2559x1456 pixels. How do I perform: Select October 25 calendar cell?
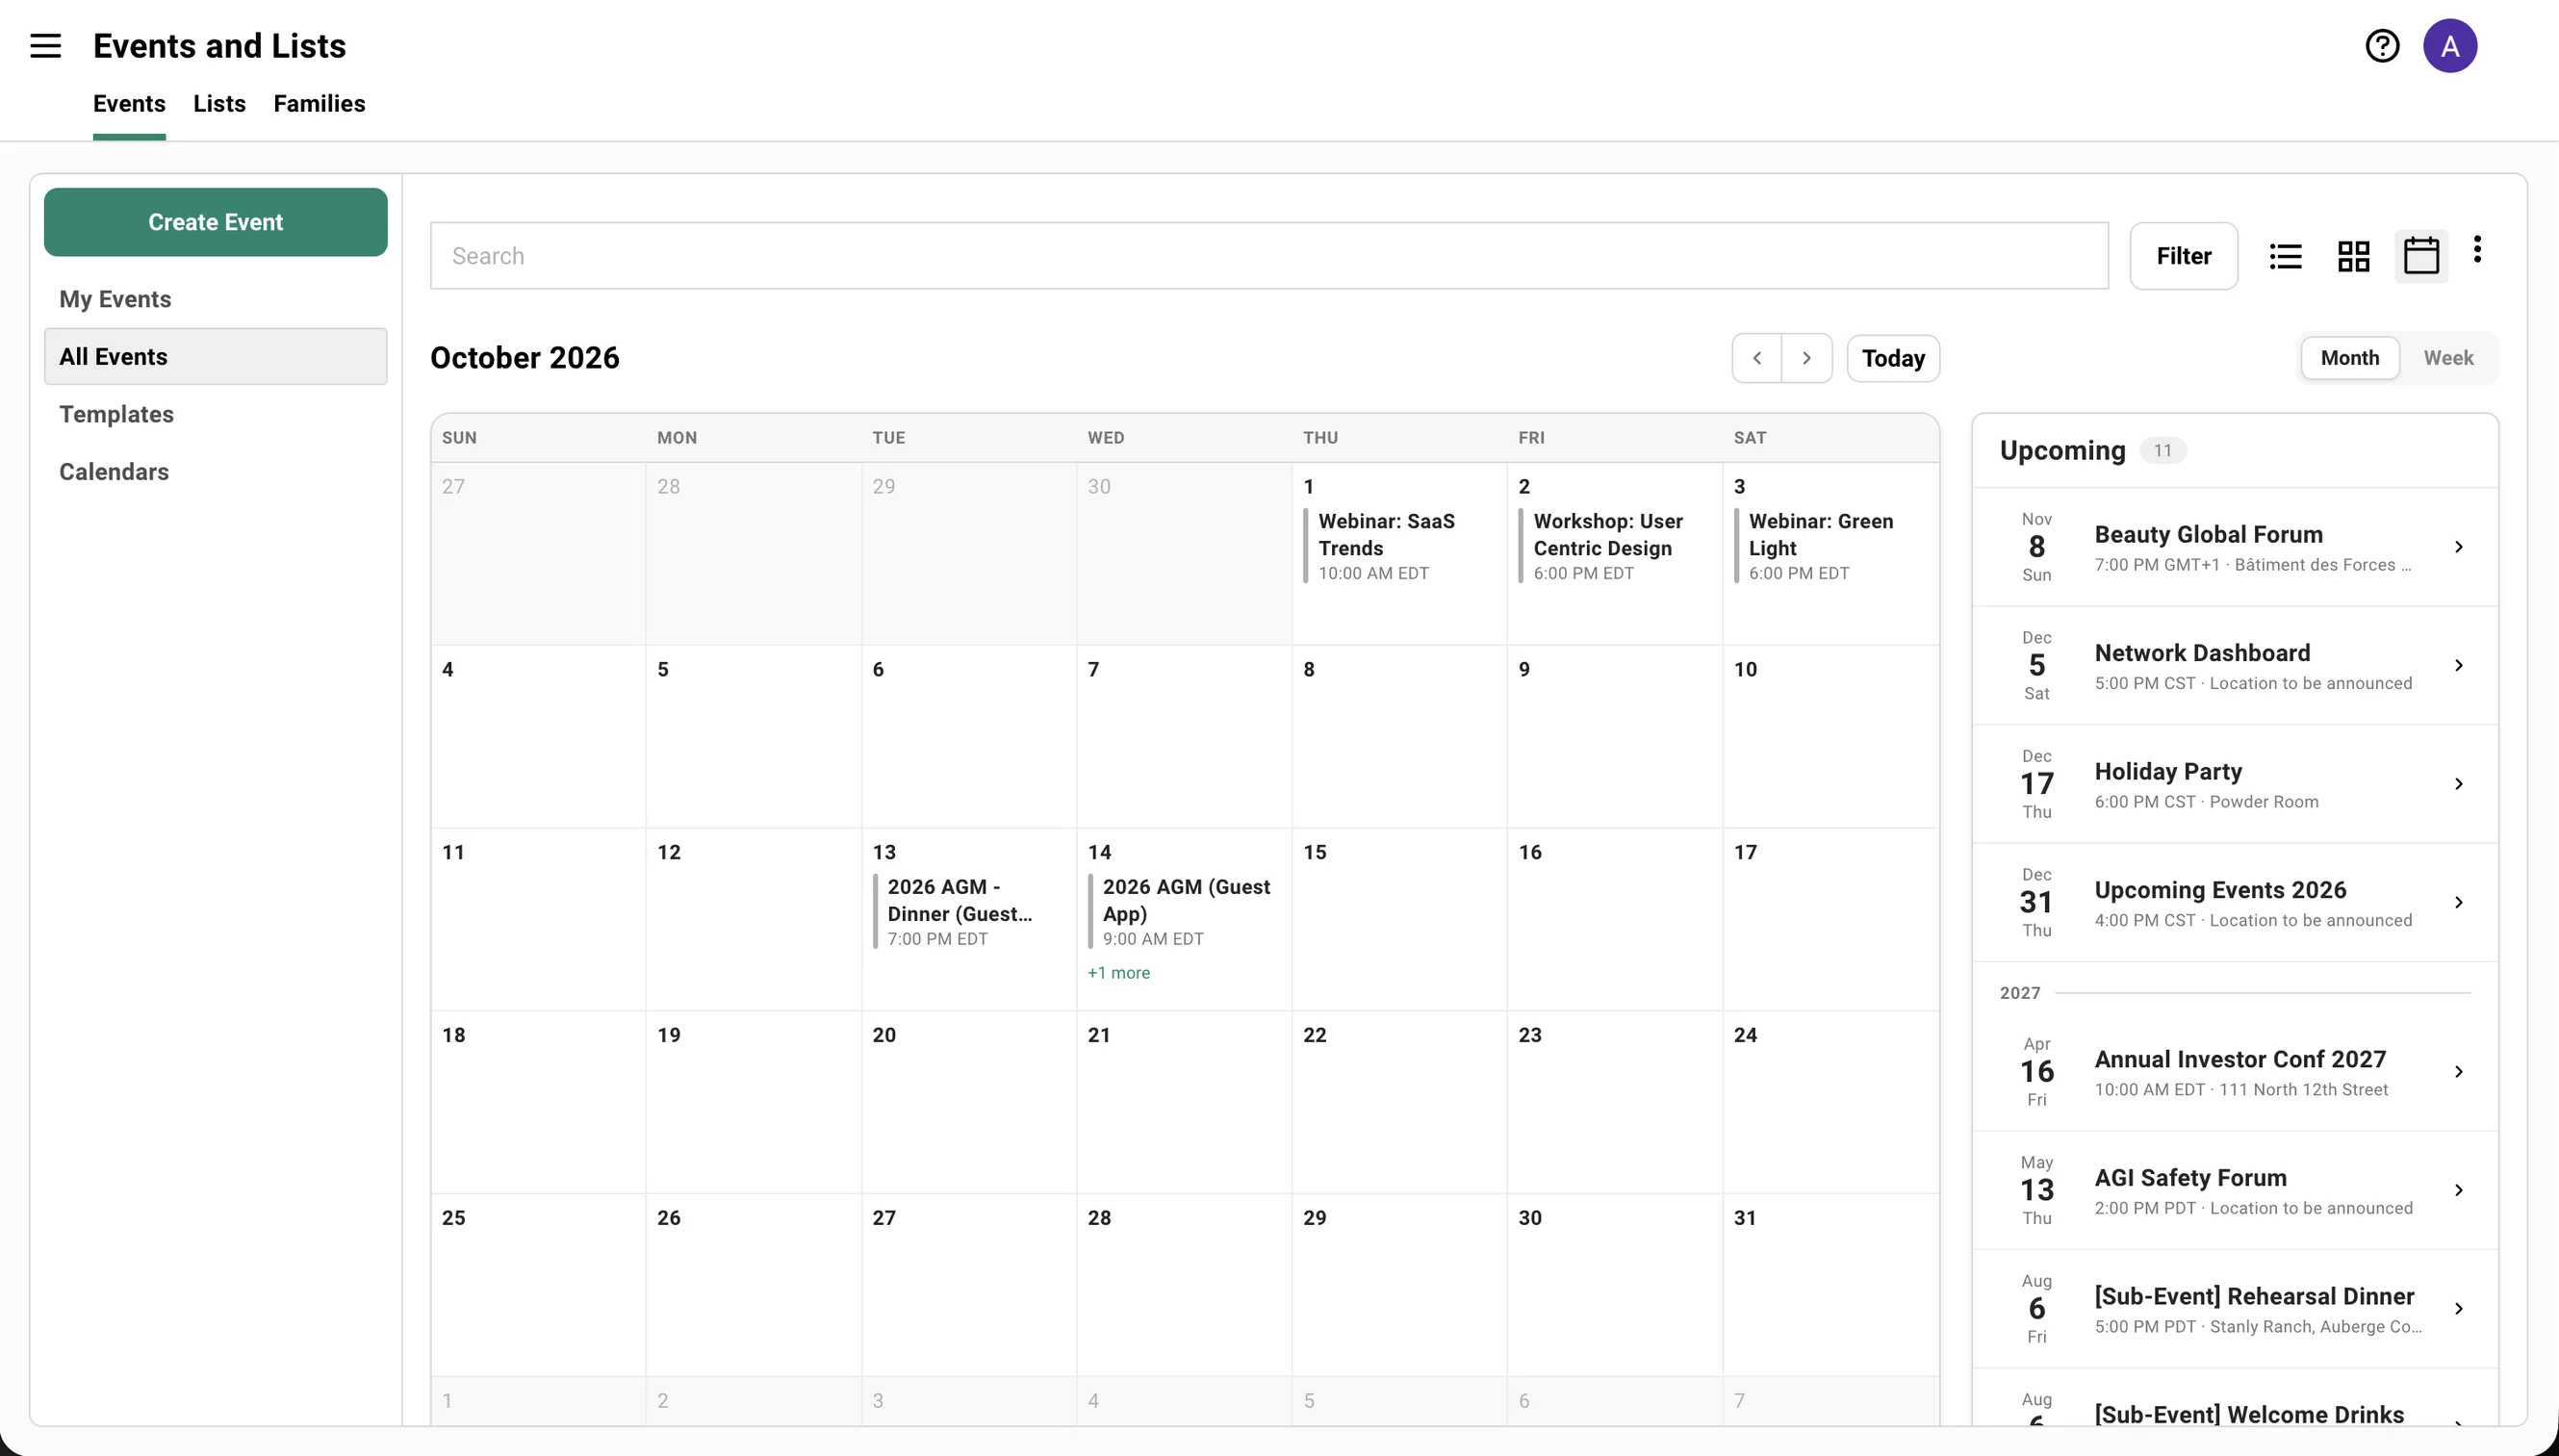point(538,1285)
